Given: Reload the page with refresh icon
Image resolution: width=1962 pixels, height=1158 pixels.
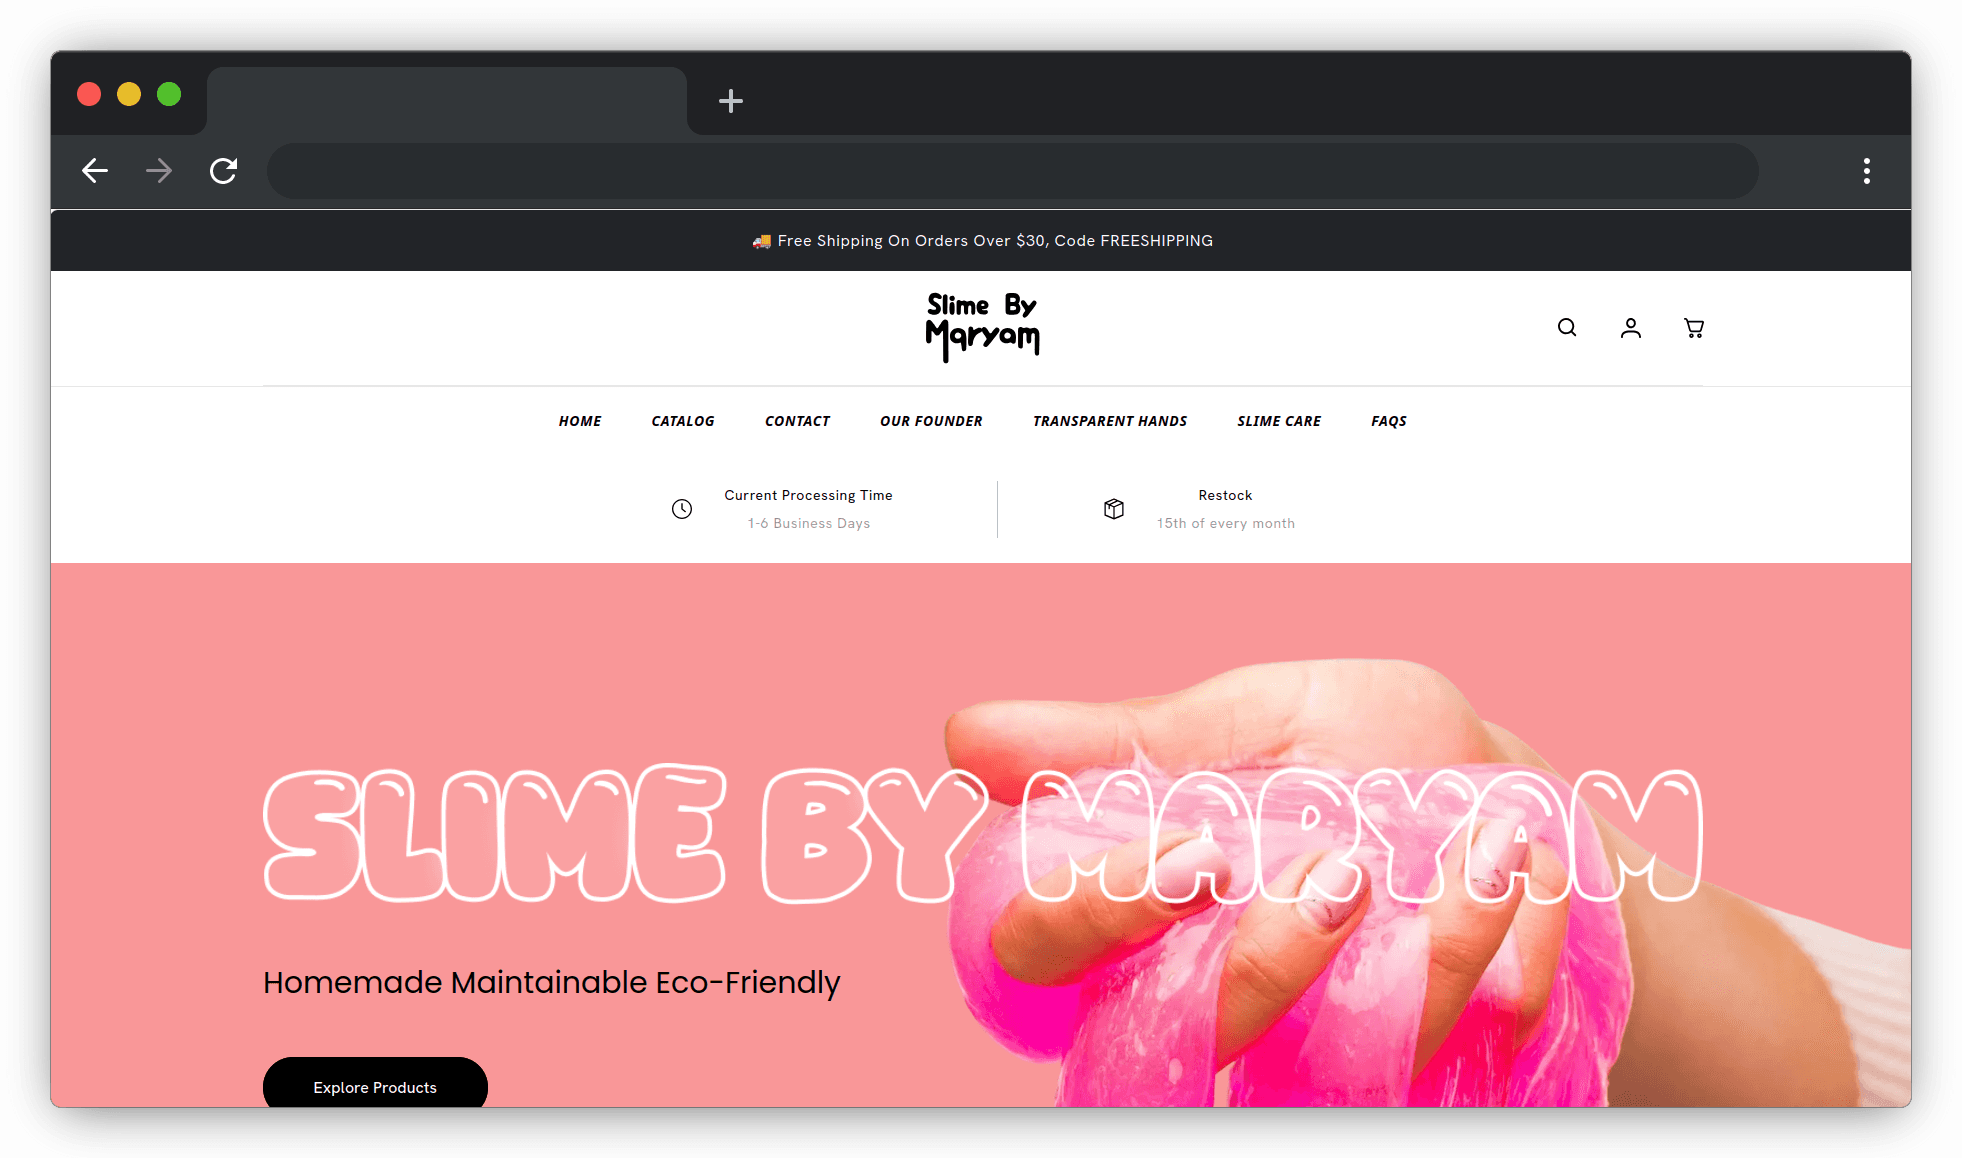Looking at the screenshot, I should coord(223,171).
